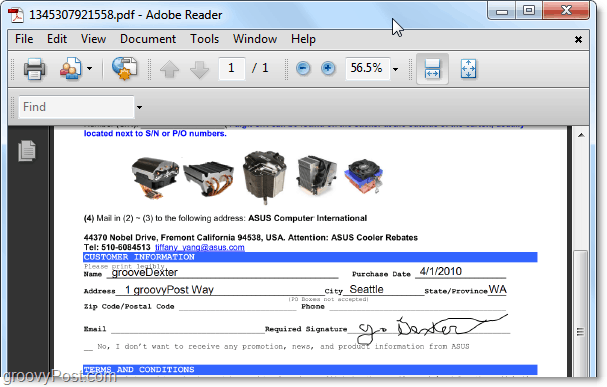The width and height of the screenshot is (607, 387).
Task: Open the Edit menu
Action: (x=57, y=39)
